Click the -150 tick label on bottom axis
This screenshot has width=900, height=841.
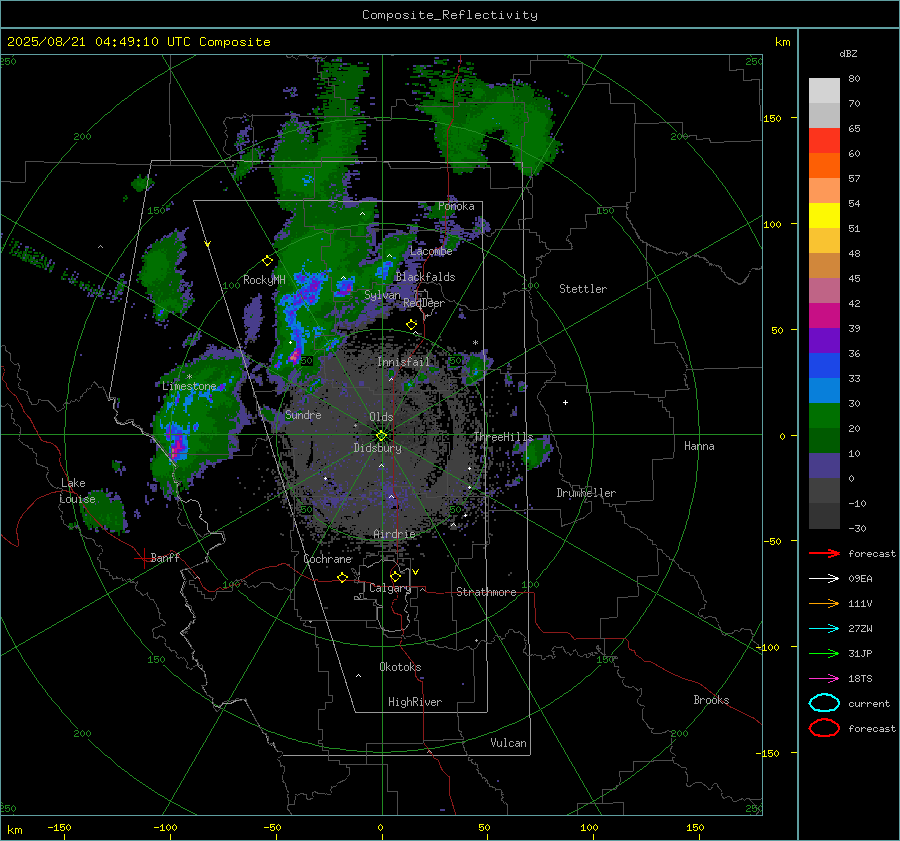pos(59,828)
